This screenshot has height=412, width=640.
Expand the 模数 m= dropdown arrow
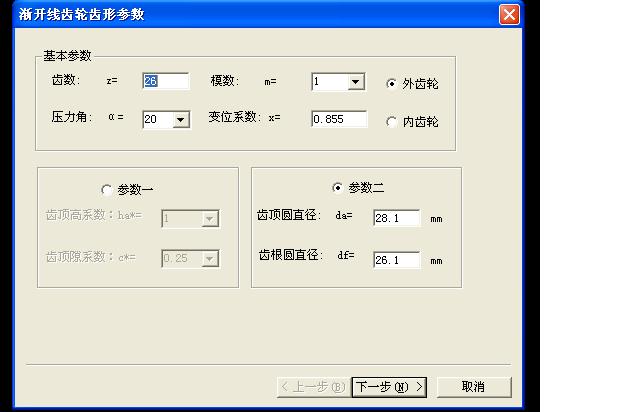point(356,82)
